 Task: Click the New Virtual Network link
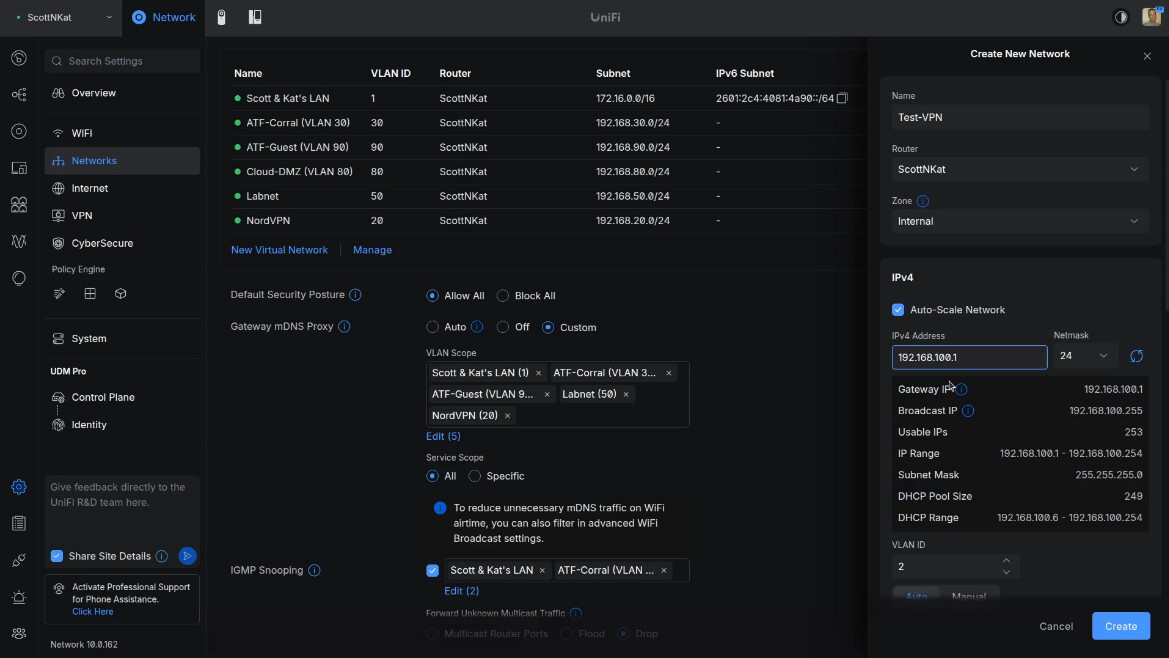click(279, 250)
